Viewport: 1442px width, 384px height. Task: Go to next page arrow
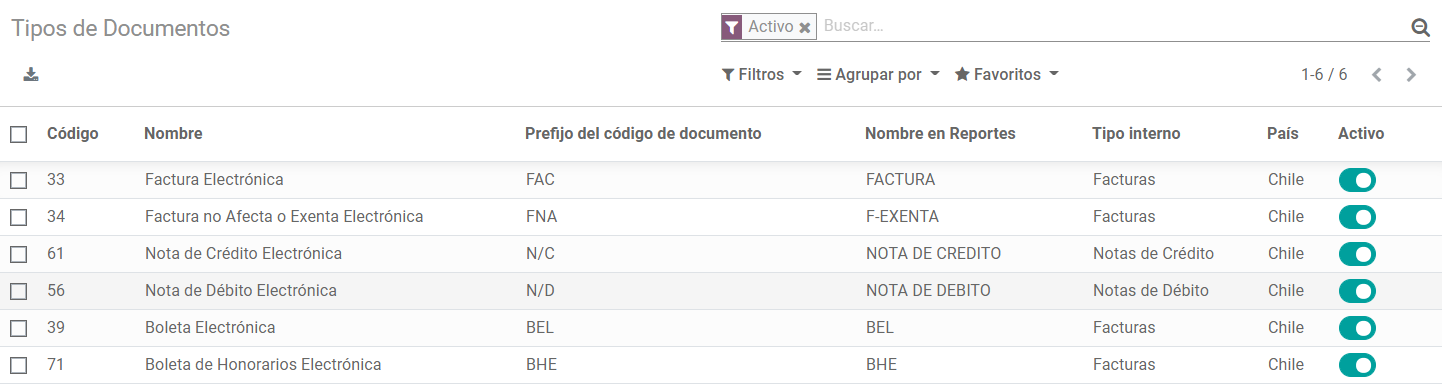tap(1411, 75)
